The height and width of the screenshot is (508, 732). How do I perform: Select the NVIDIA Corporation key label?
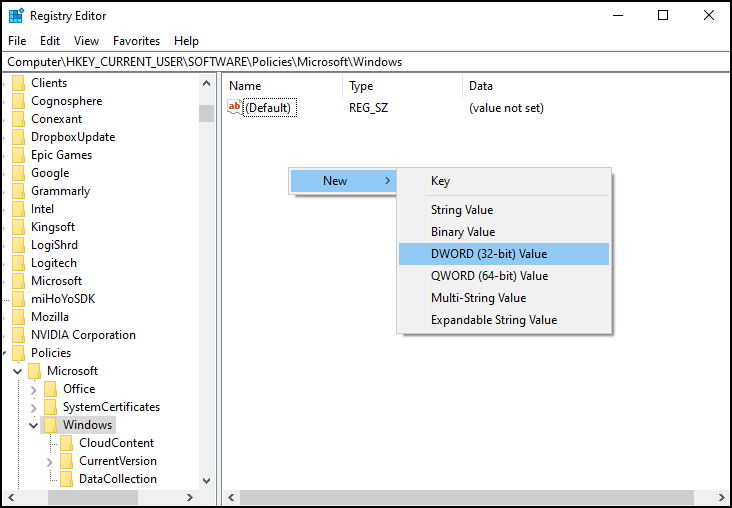(x=84, y=335)
